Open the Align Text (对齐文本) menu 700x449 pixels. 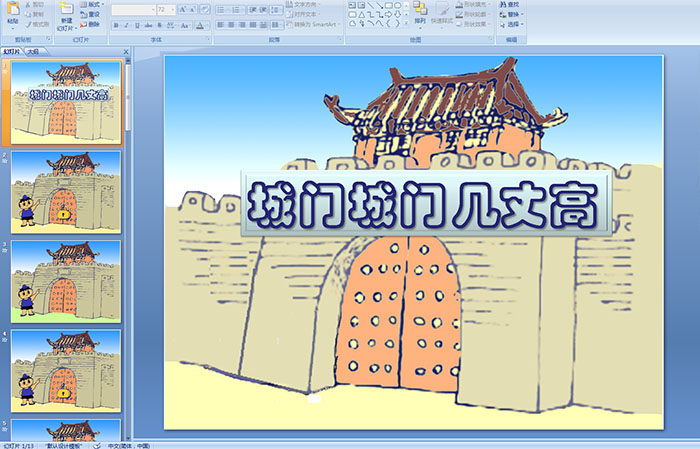coord(304,14)
